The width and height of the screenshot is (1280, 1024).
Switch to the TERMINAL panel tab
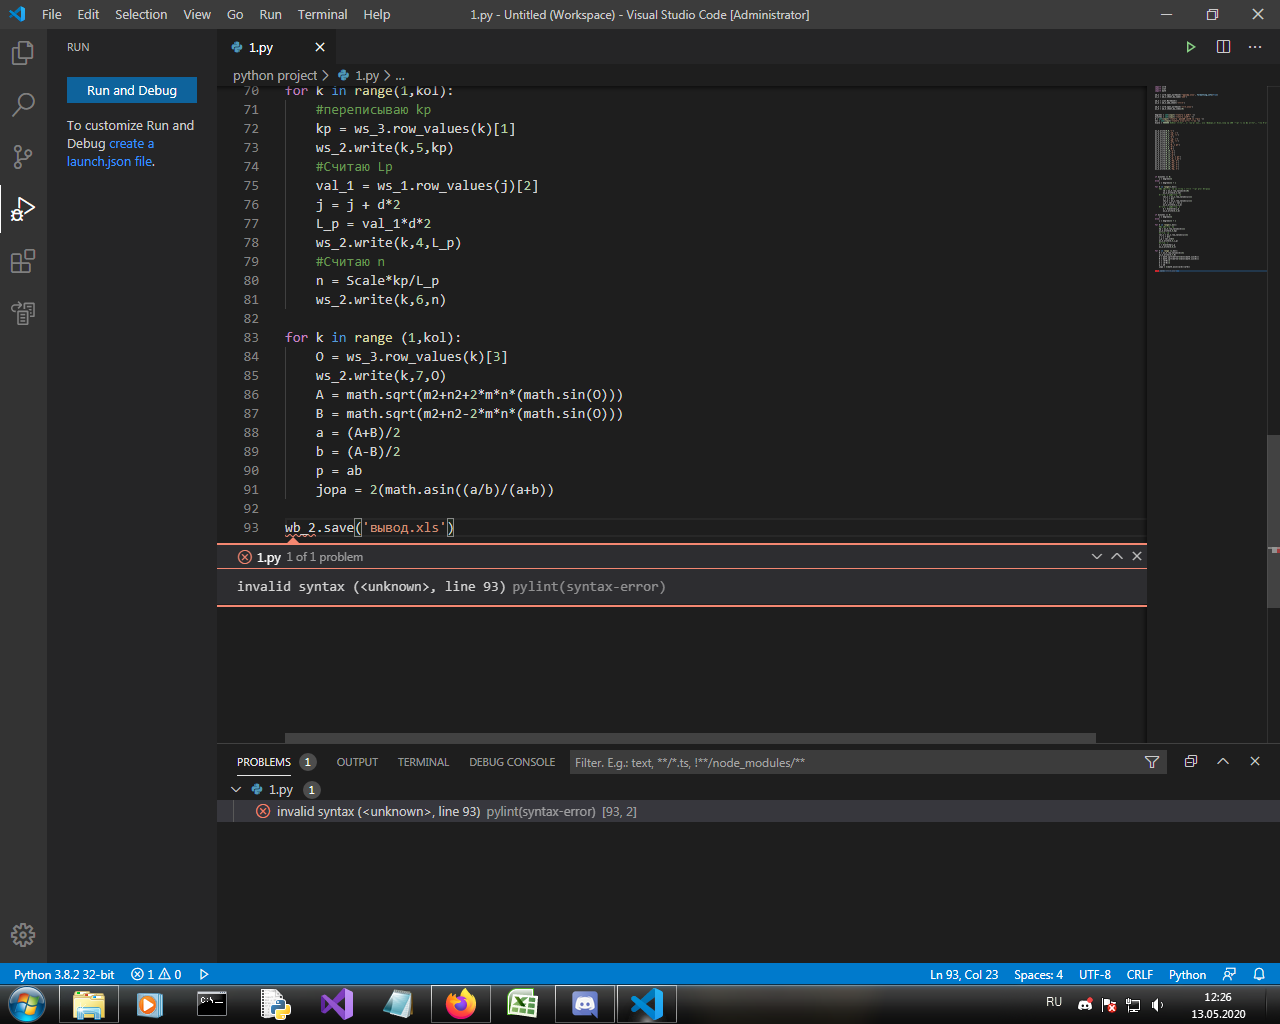(x=423, y=762)
